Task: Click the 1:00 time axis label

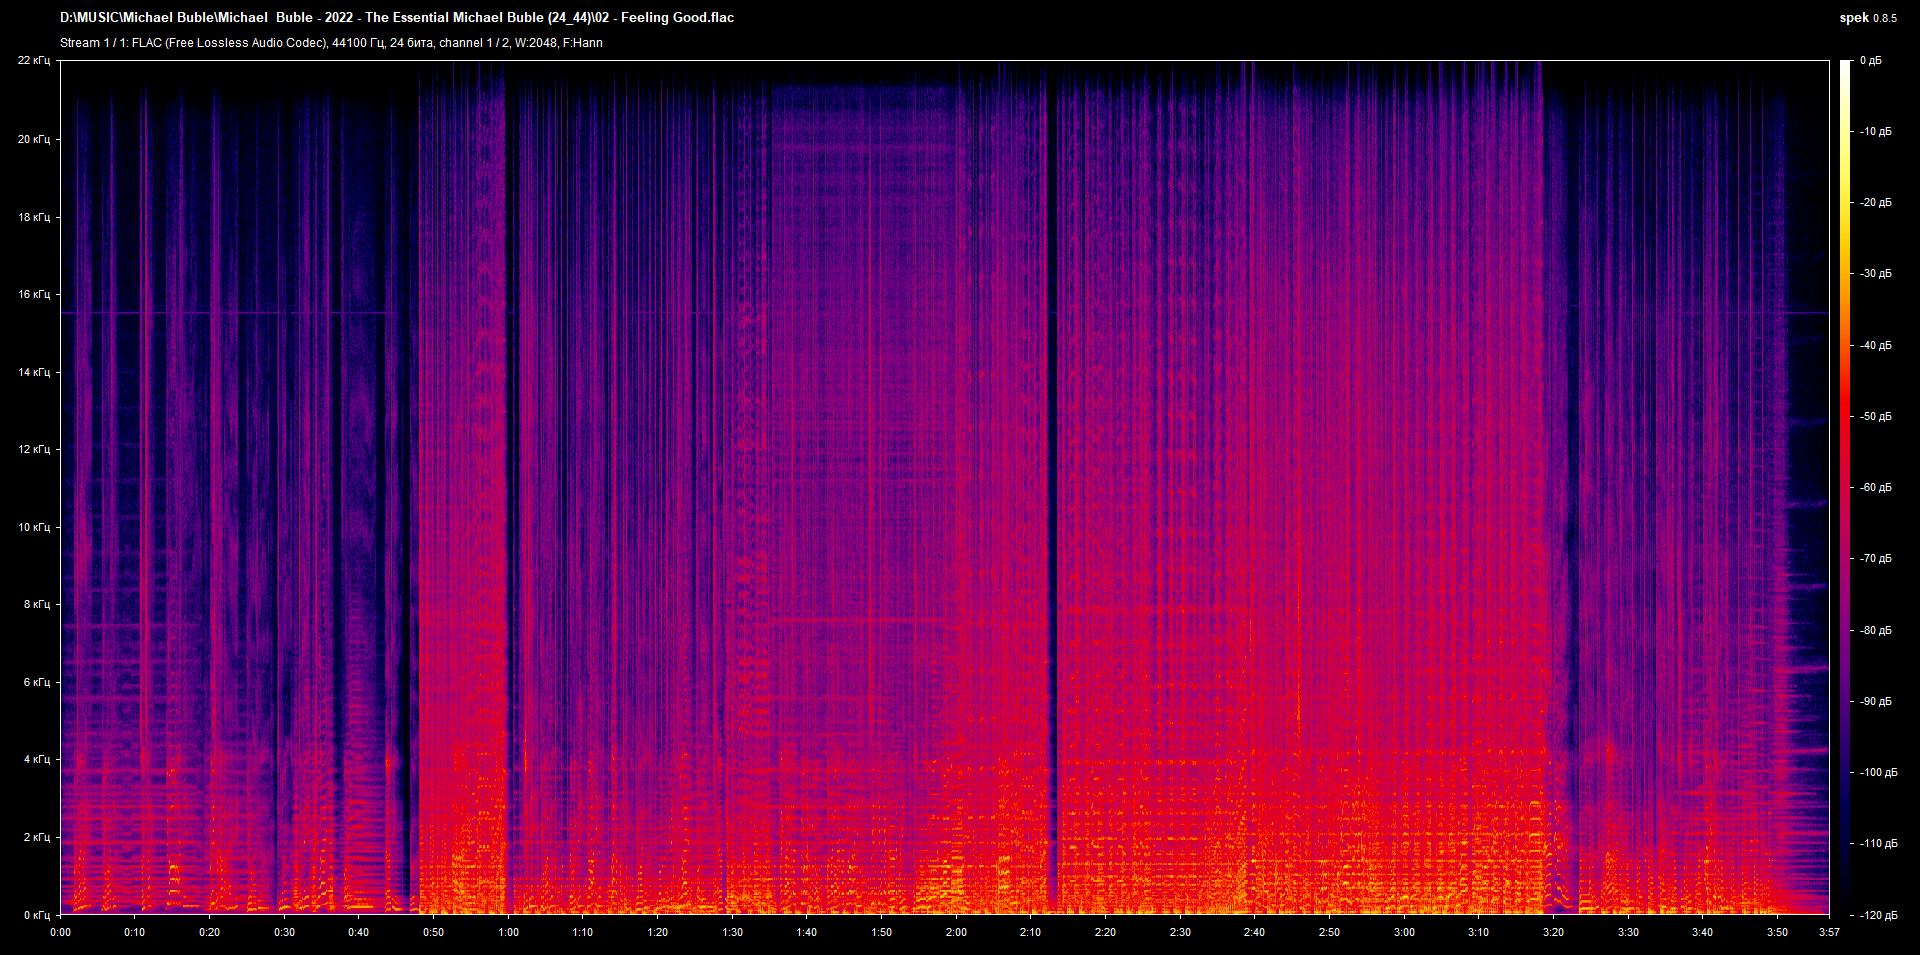Action: [x=509, y=932]
